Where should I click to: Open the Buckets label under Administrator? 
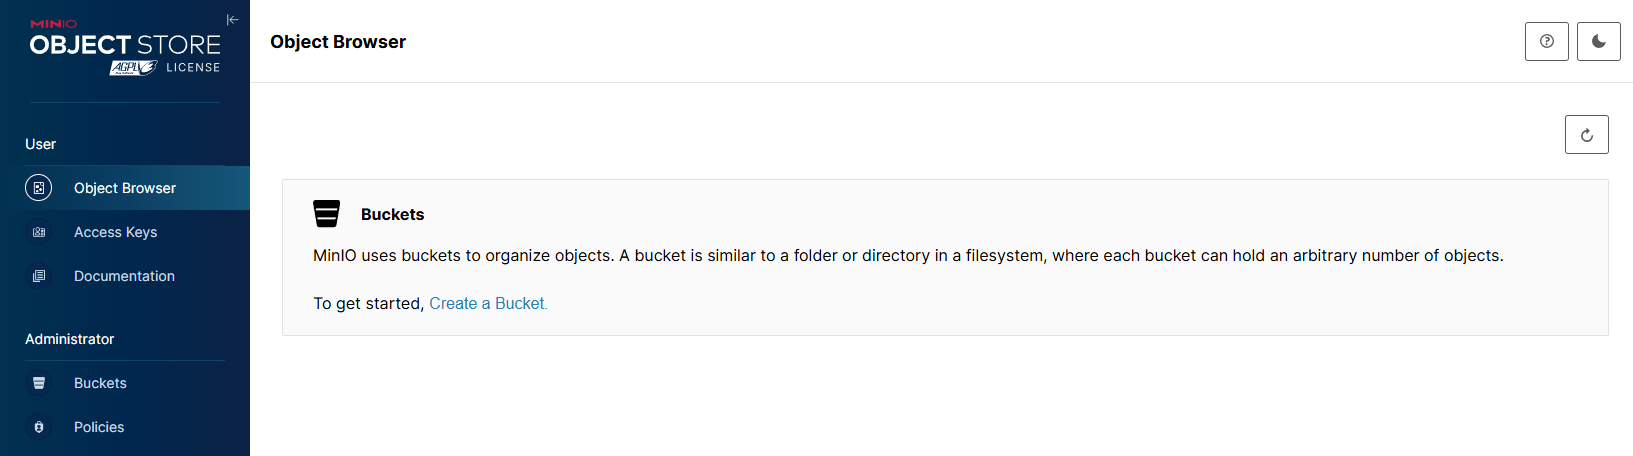[x=100, y=383]
